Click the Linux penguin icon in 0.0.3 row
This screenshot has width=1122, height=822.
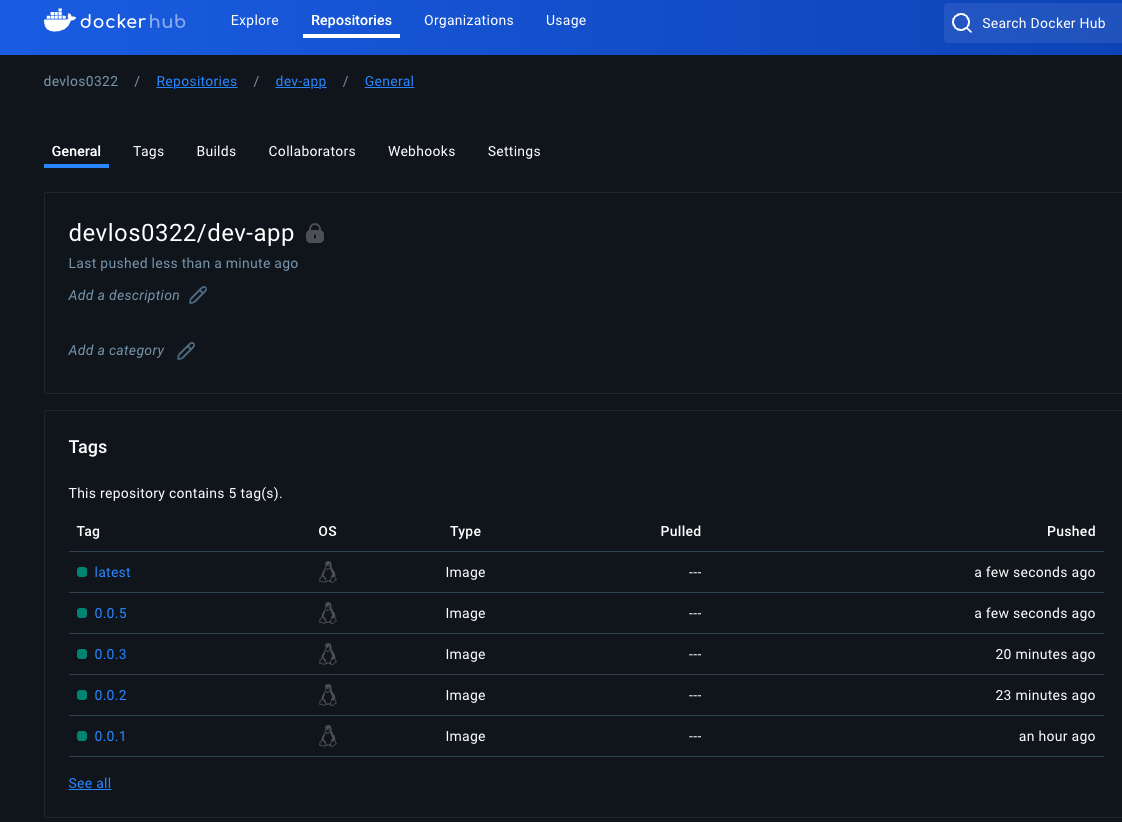click(x=328, y=654)
